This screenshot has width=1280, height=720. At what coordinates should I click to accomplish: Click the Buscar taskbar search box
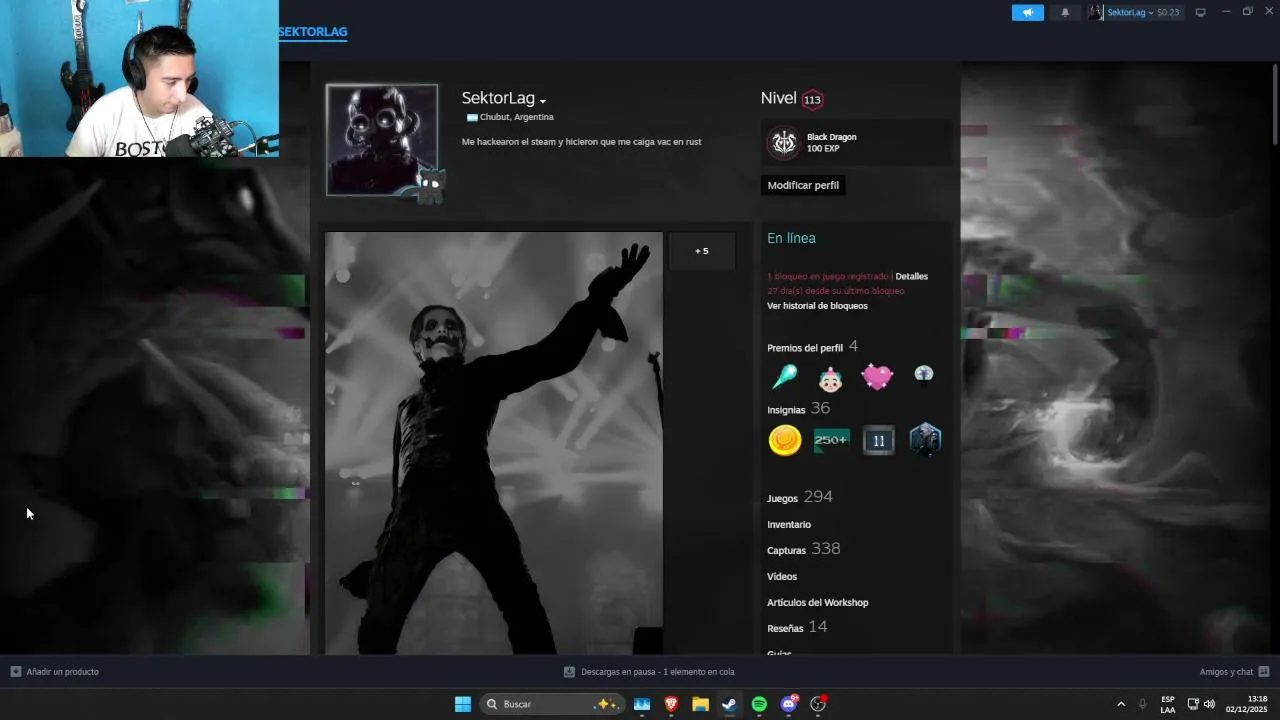coord(552,704)
